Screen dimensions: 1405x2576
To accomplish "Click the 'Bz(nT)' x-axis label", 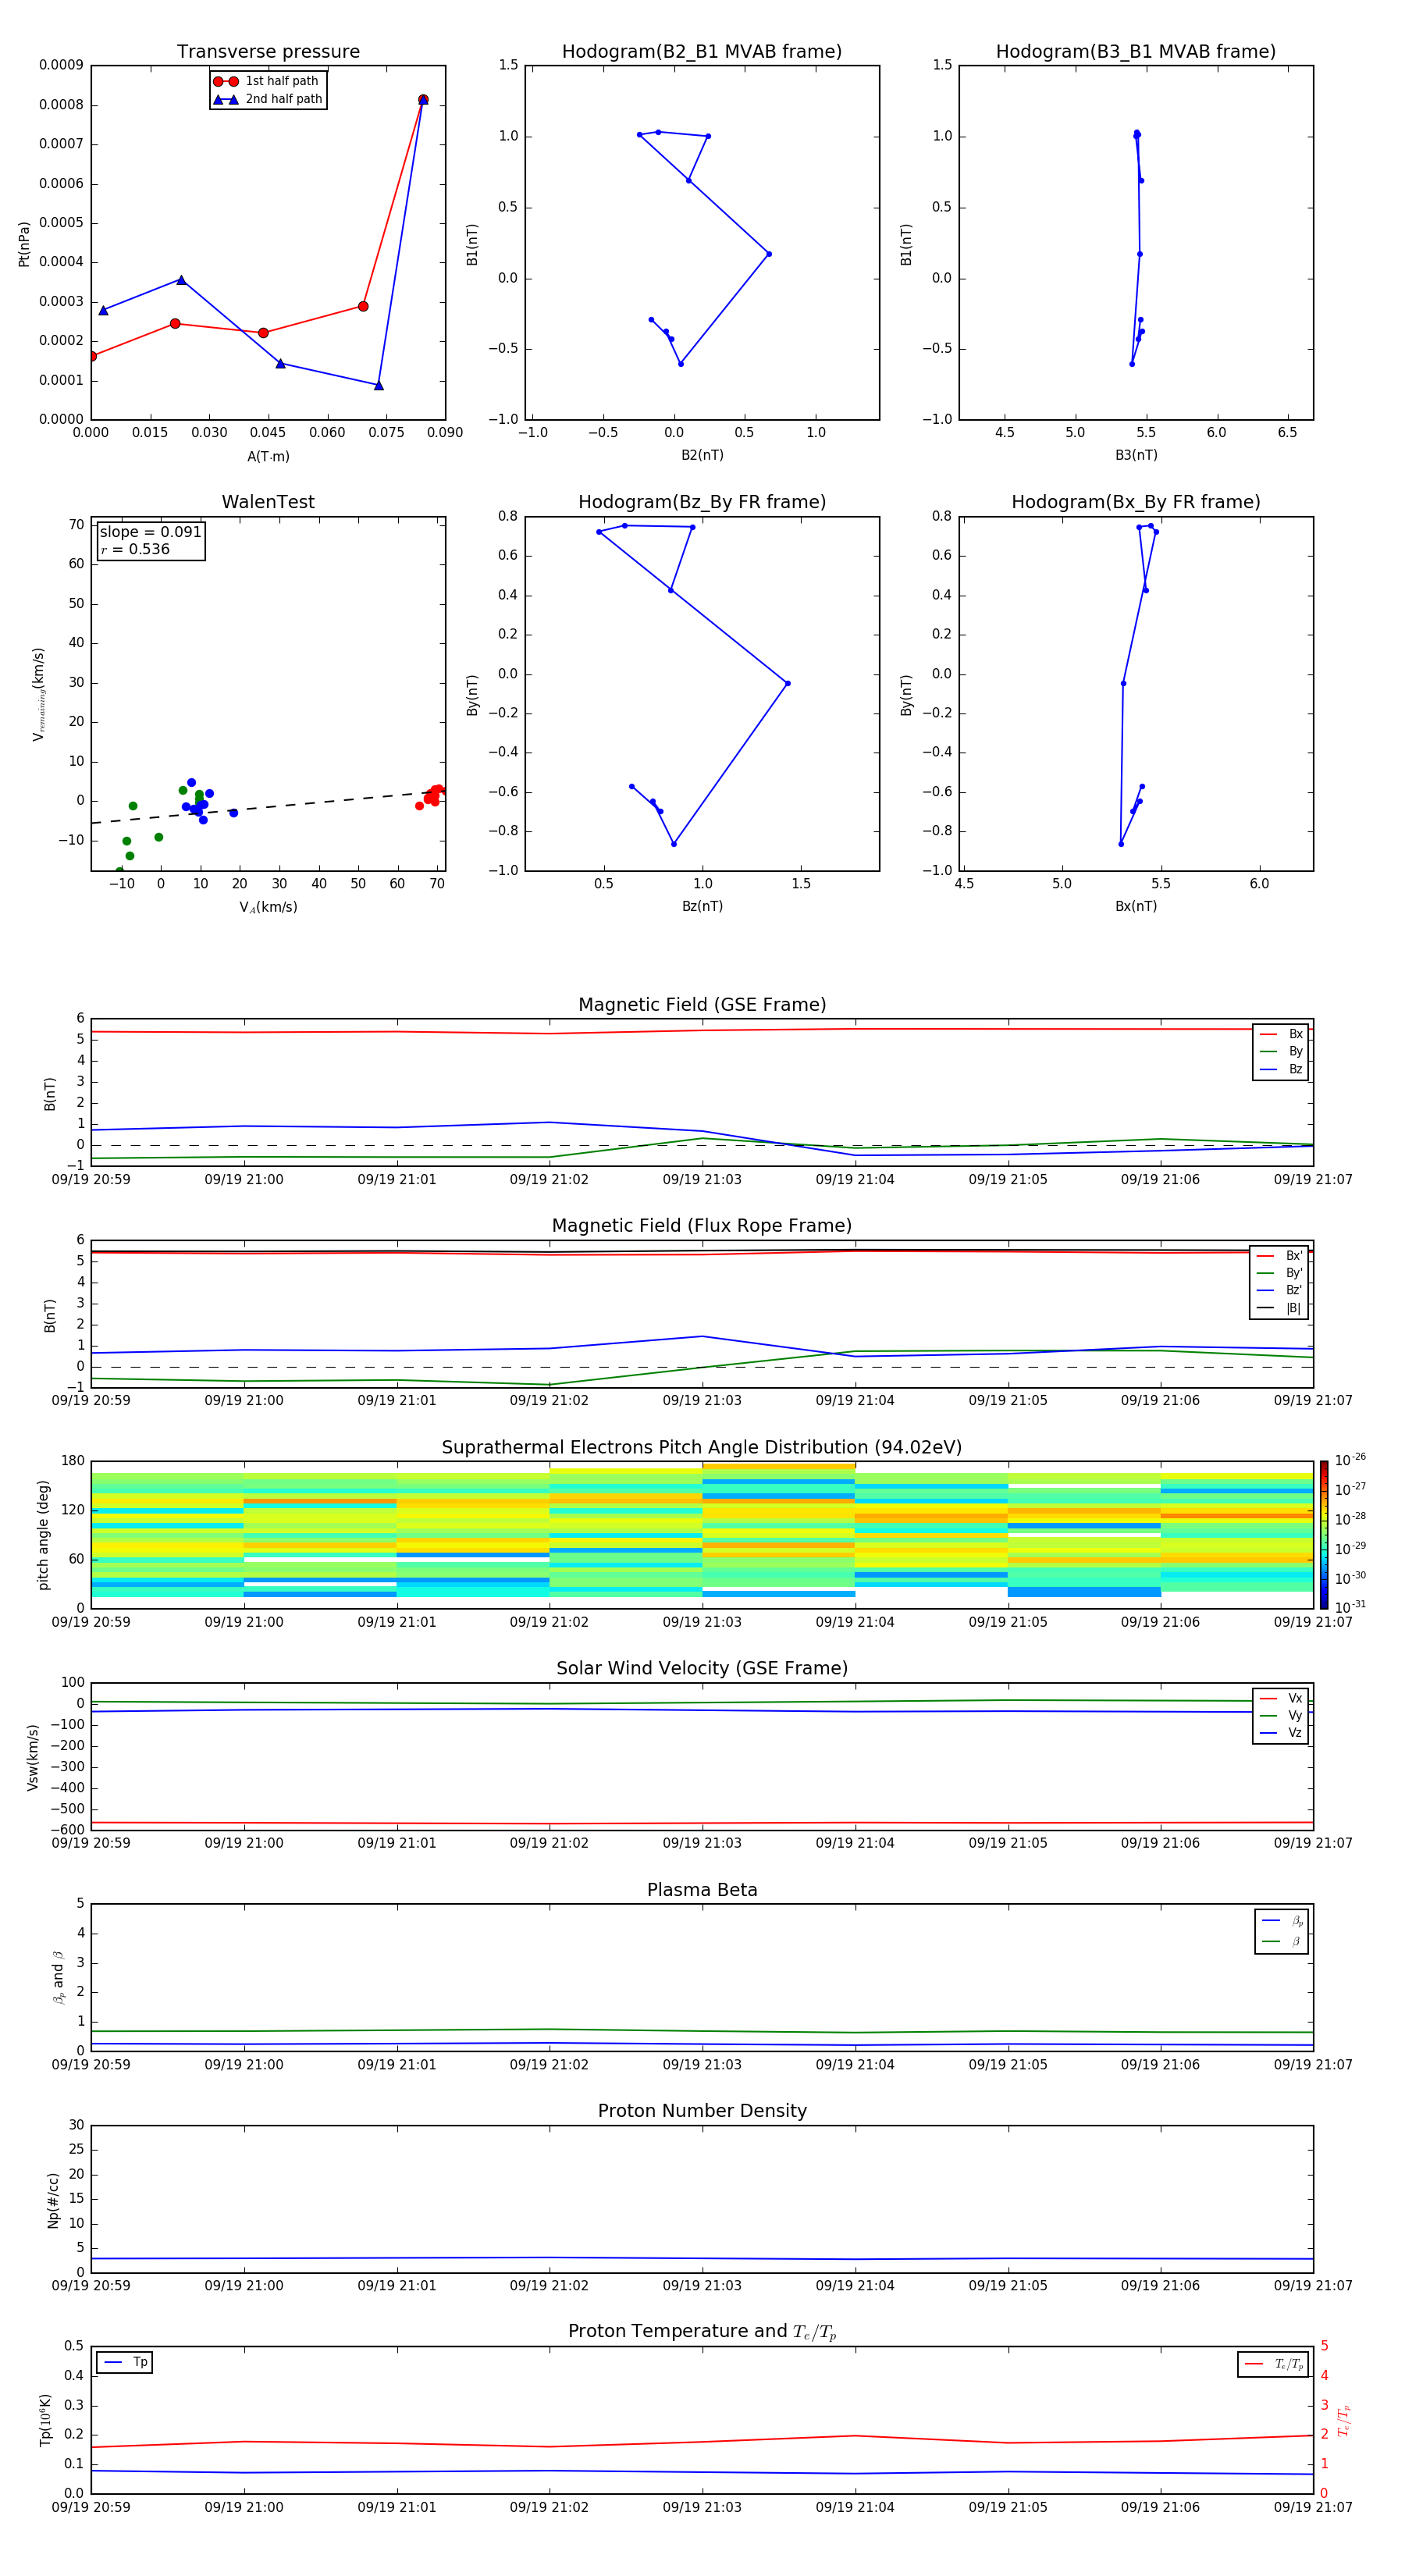I will coord(702,906).
